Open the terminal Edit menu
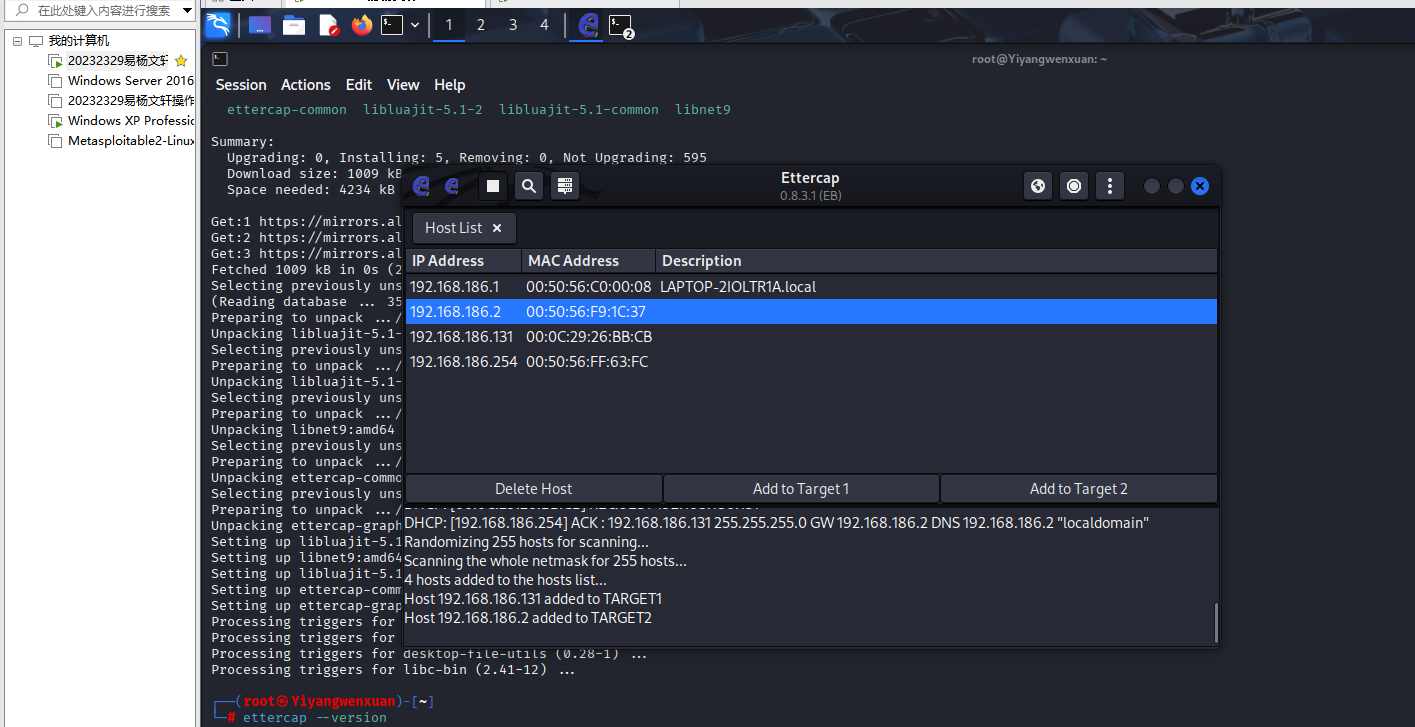The width and height of the screenshot is (1415, 727). click(x=359, y=85)
